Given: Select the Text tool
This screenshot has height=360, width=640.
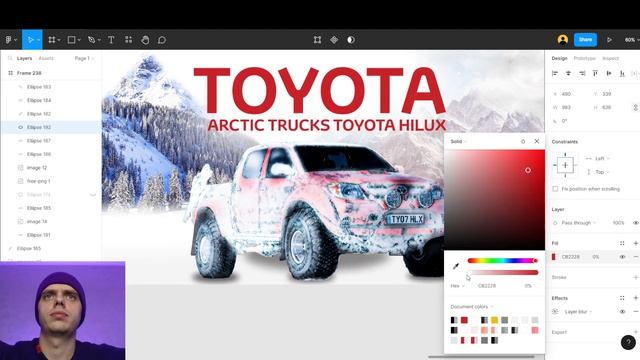Looking at the screenshot, I should [x=111, y=40].
